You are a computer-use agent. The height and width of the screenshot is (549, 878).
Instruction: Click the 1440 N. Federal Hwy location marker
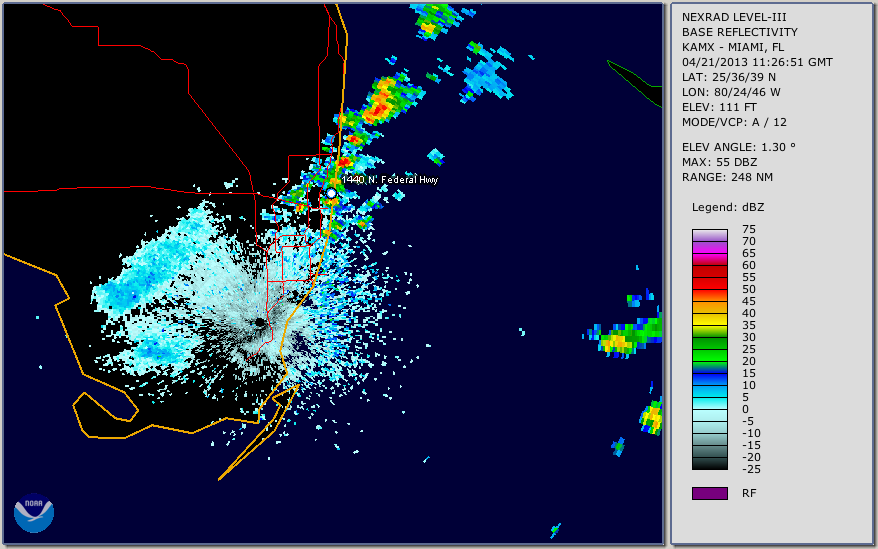click(331, 193)
